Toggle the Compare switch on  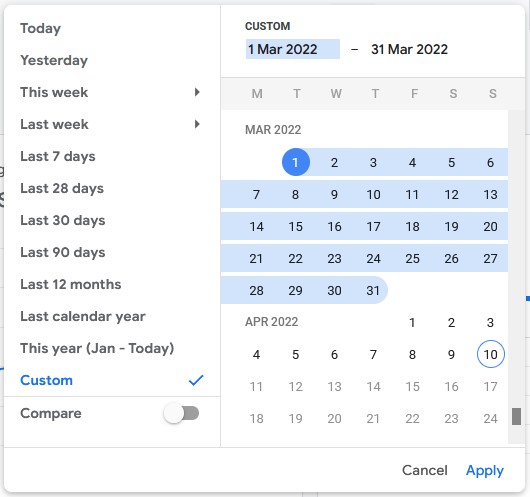coord(181,413)
